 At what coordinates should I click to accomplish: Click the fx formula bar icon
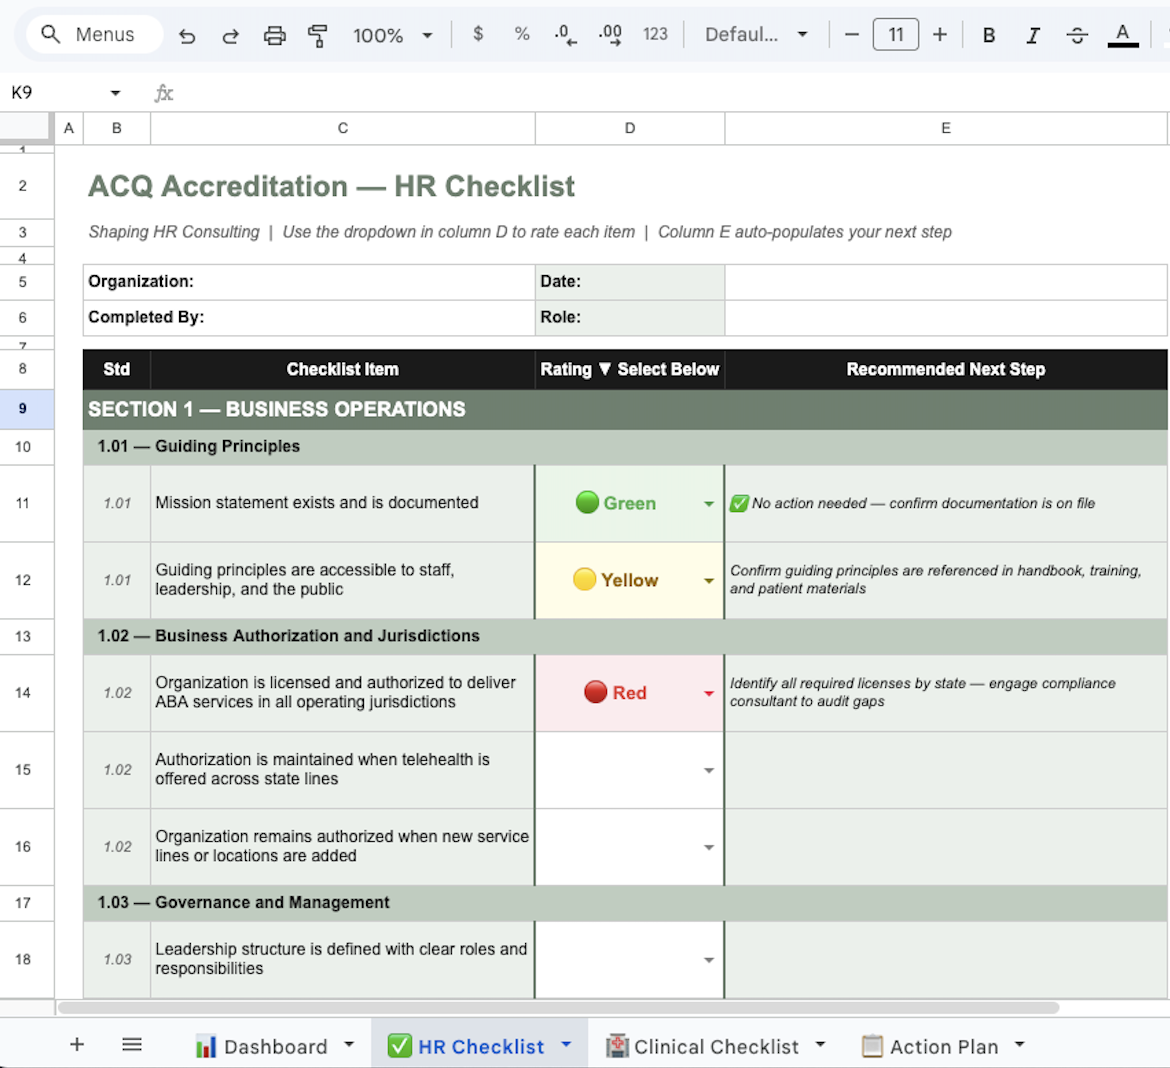coord(163,93)
